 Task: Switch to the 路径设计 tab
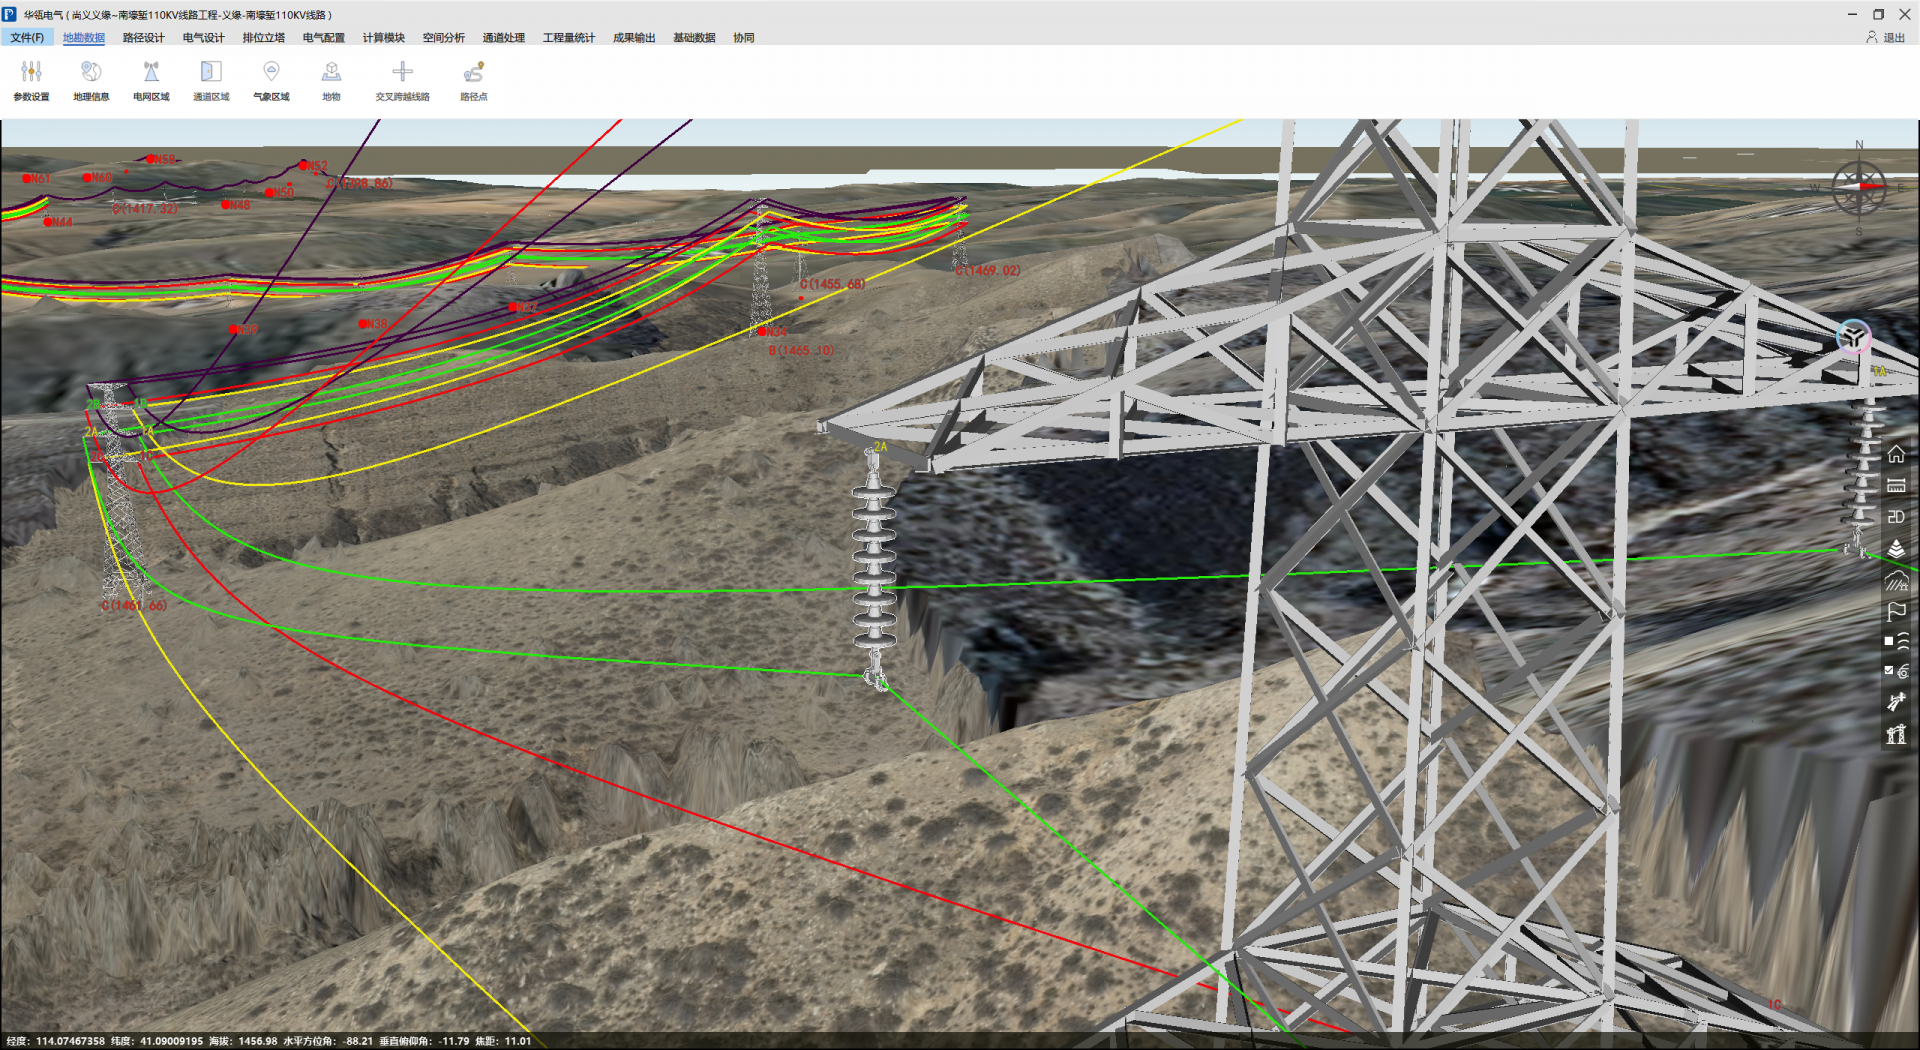point(143,38)
